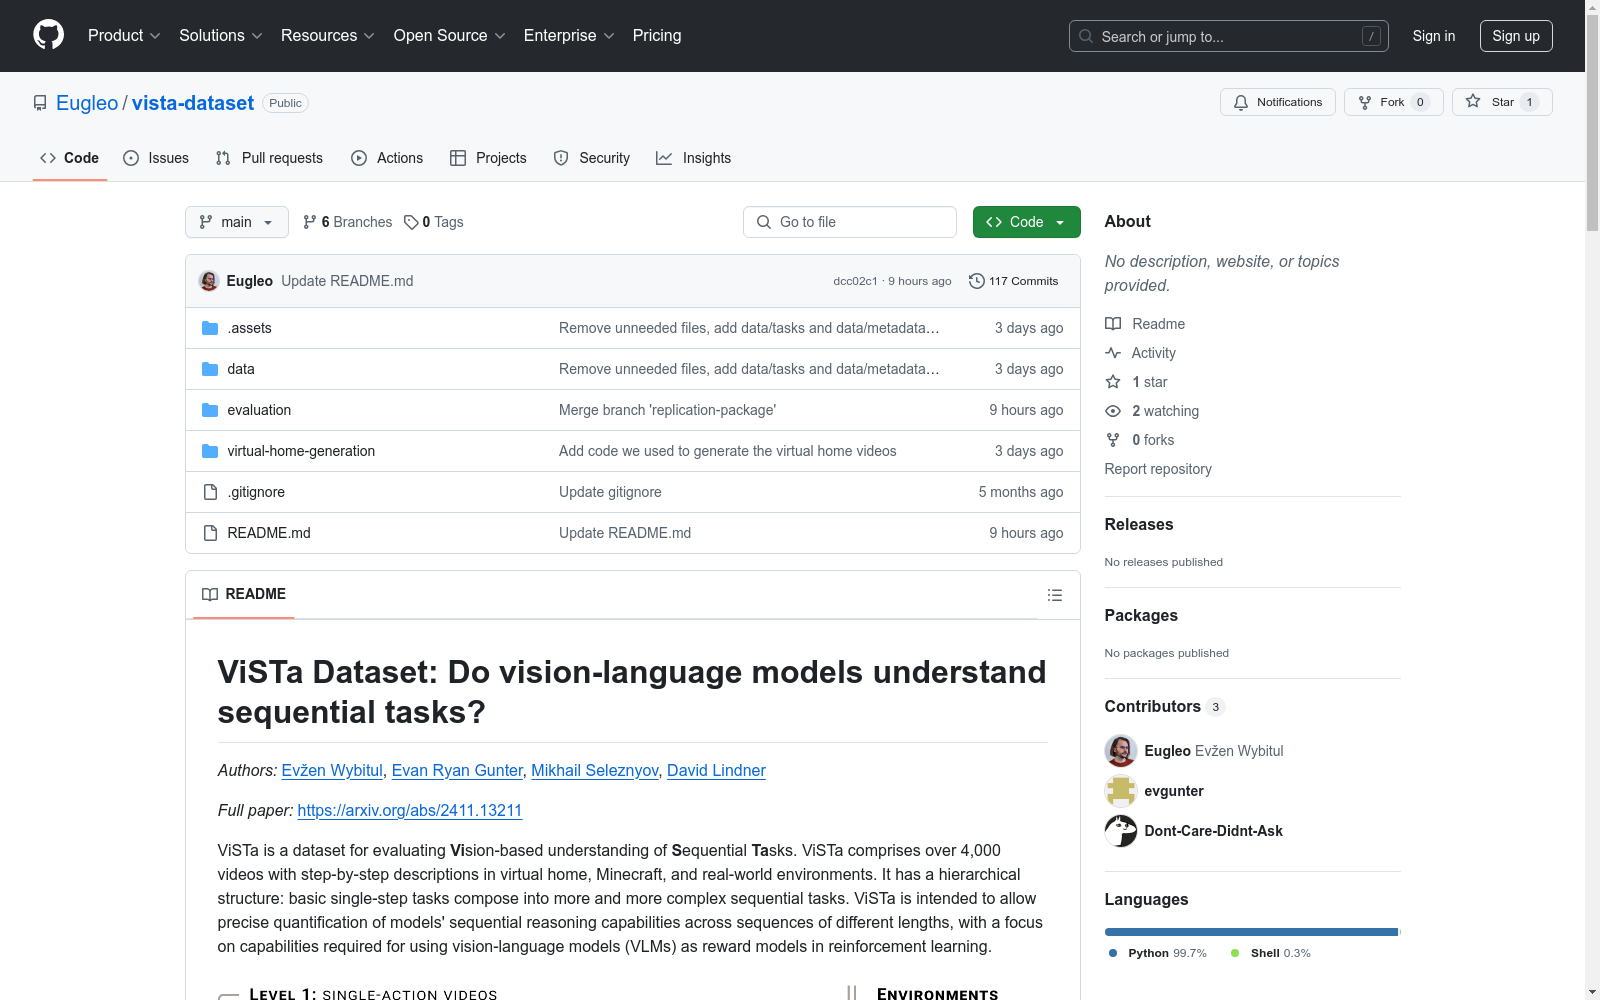
Task: Click the evaluation folder icon
Action: click(210, 410)
